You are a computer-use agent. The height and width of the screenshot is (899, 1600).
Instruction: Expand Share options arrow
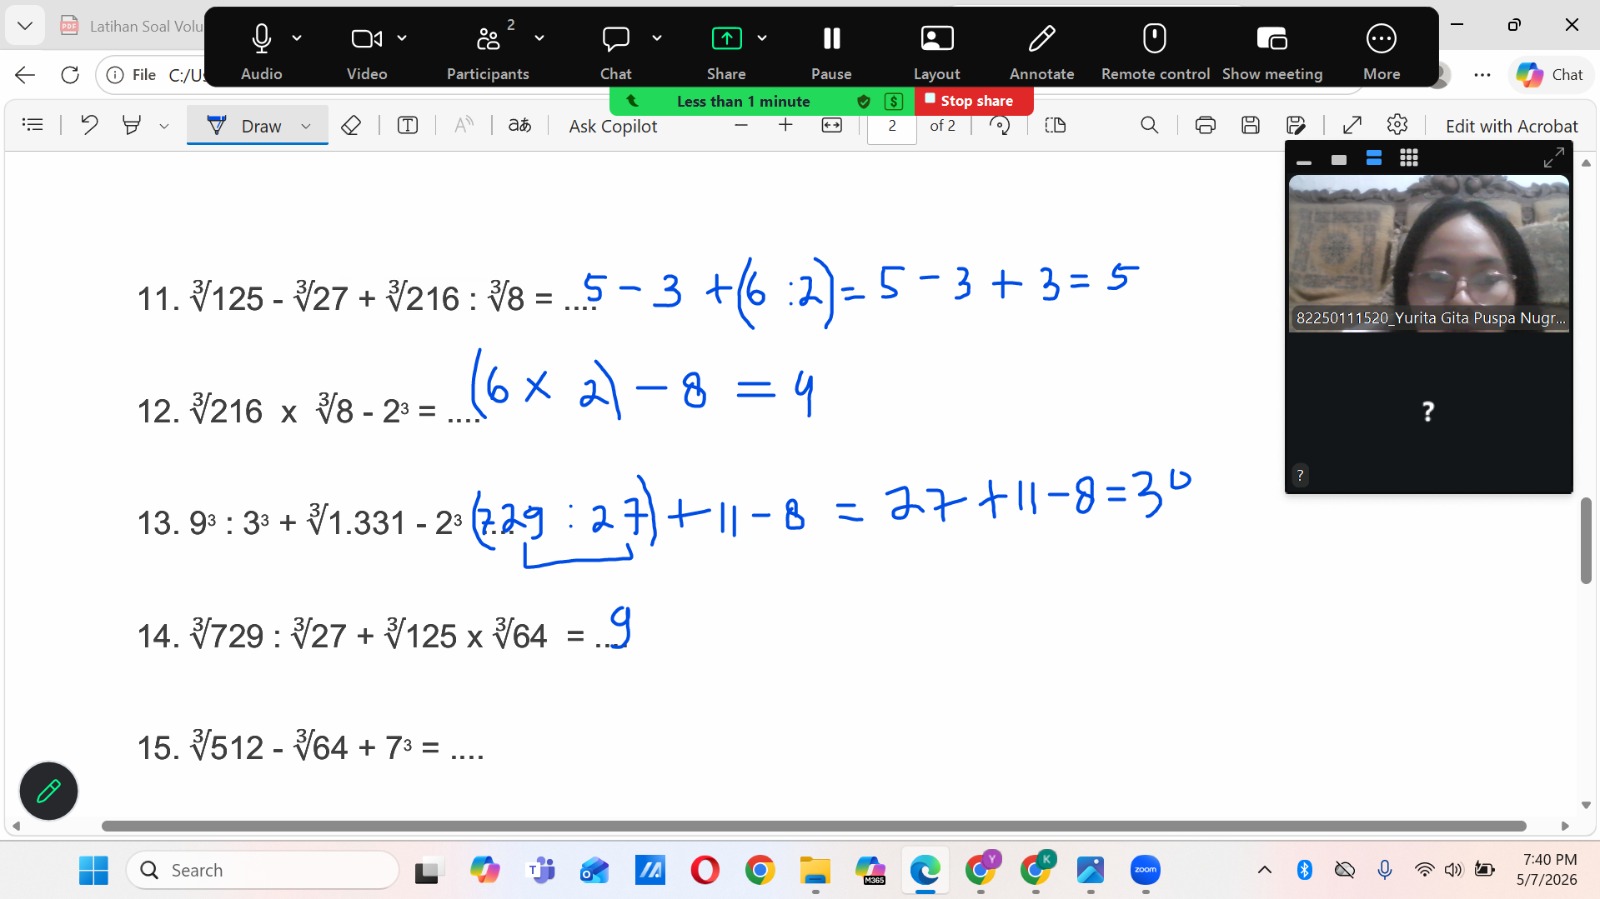click(x=762, y=38)
